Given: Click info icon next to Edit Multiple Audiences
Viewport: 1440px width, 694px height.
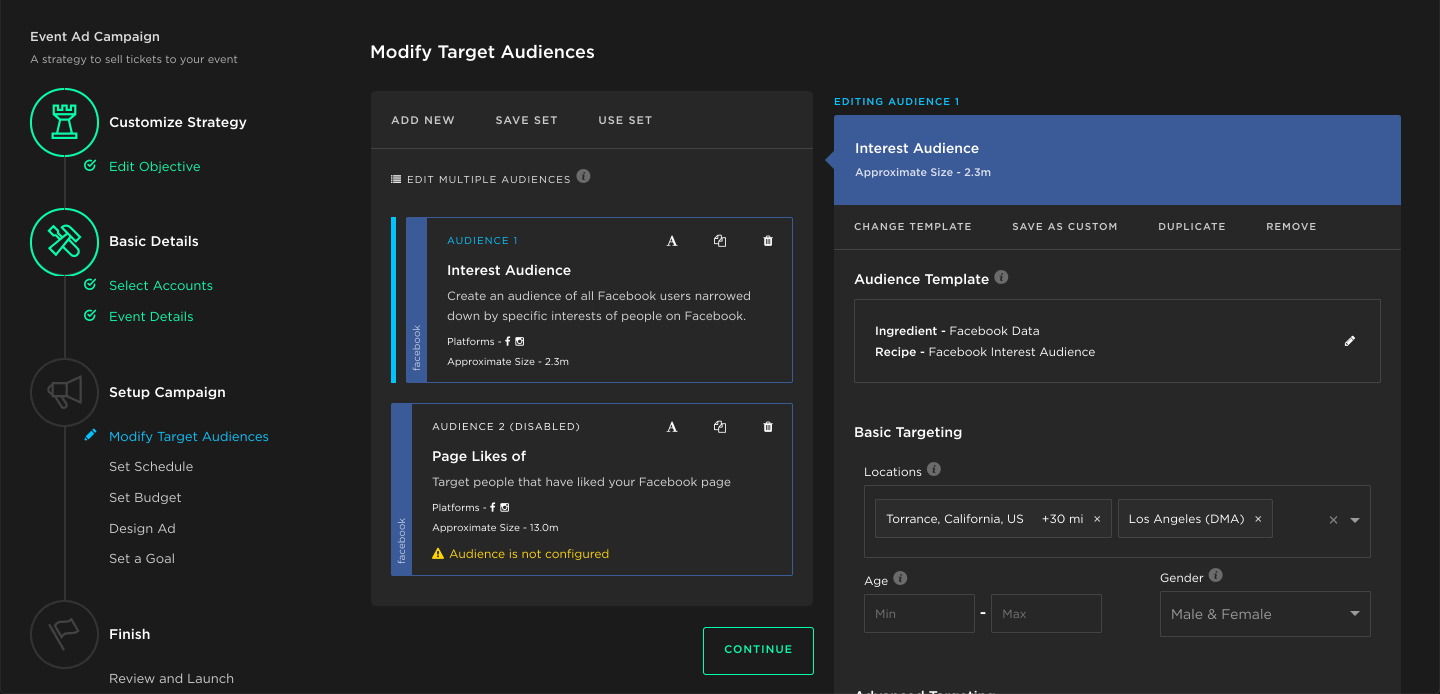Looking at the screenshot, I should [584, 177].
